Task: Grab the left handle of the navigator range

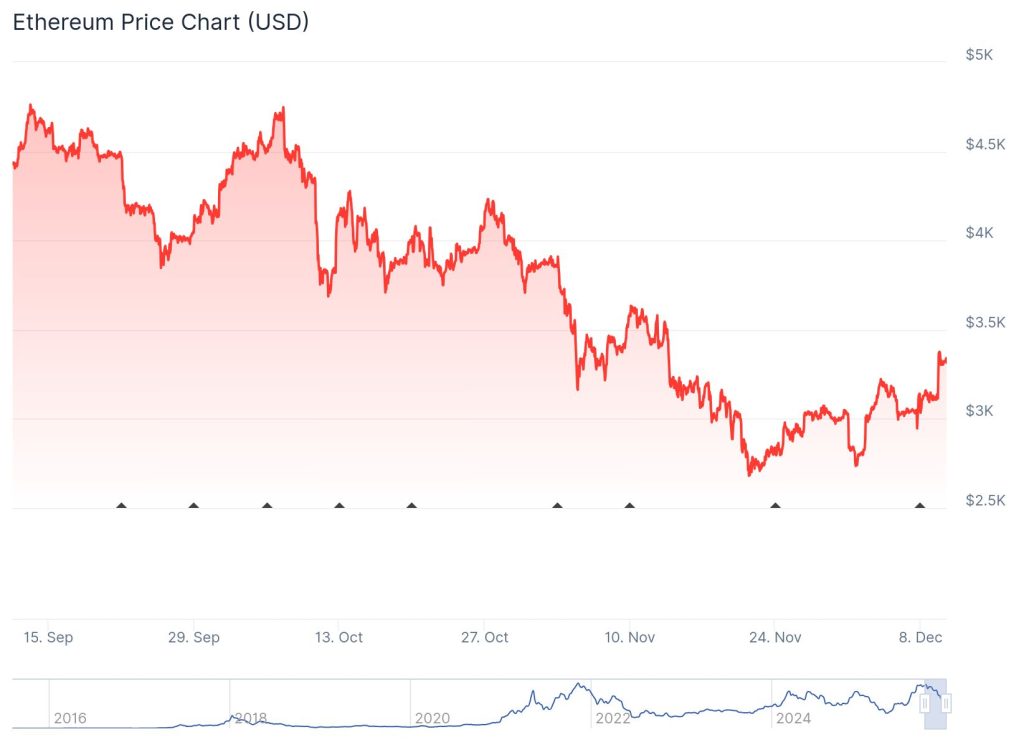Action: (925, 704)
